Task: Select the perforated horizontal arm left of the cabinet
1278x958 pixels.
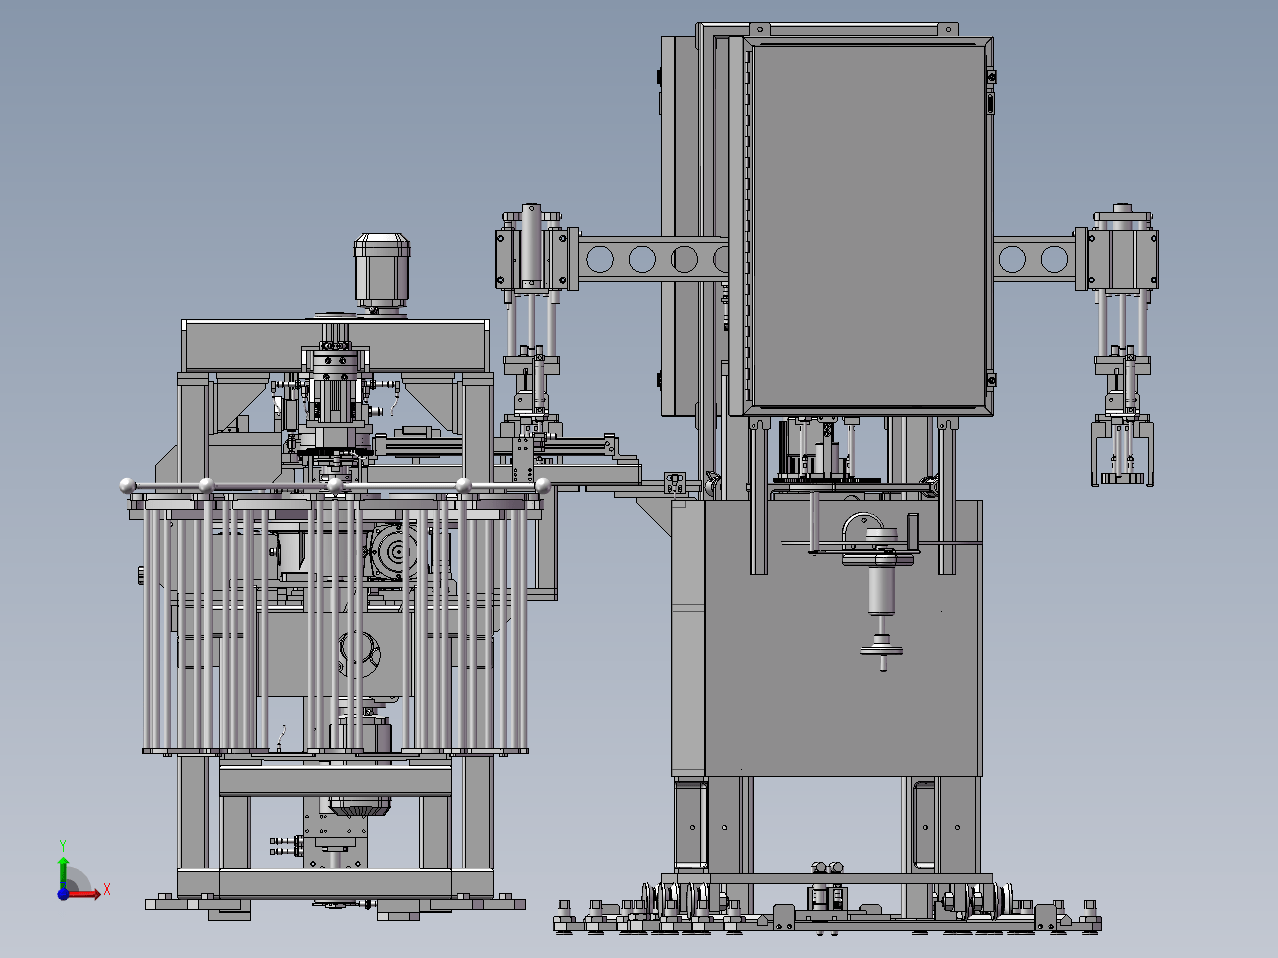Action: 654,259
